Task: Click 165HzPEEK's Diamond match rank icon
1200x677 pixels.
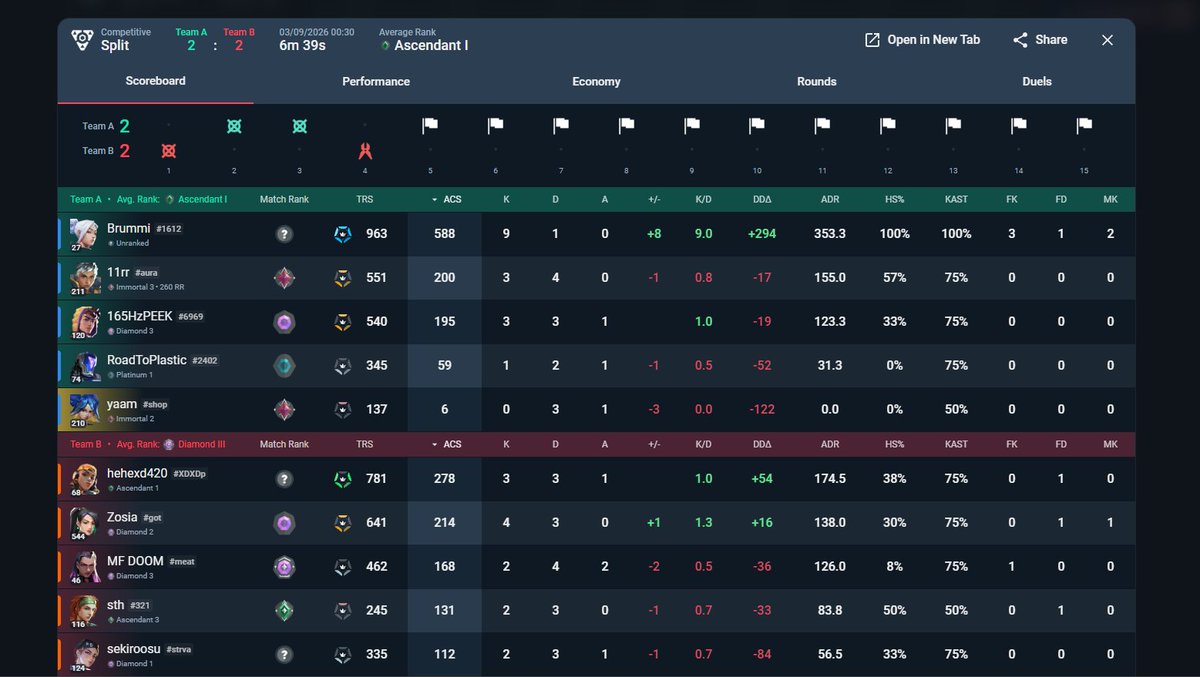Action: pos(284,322)
